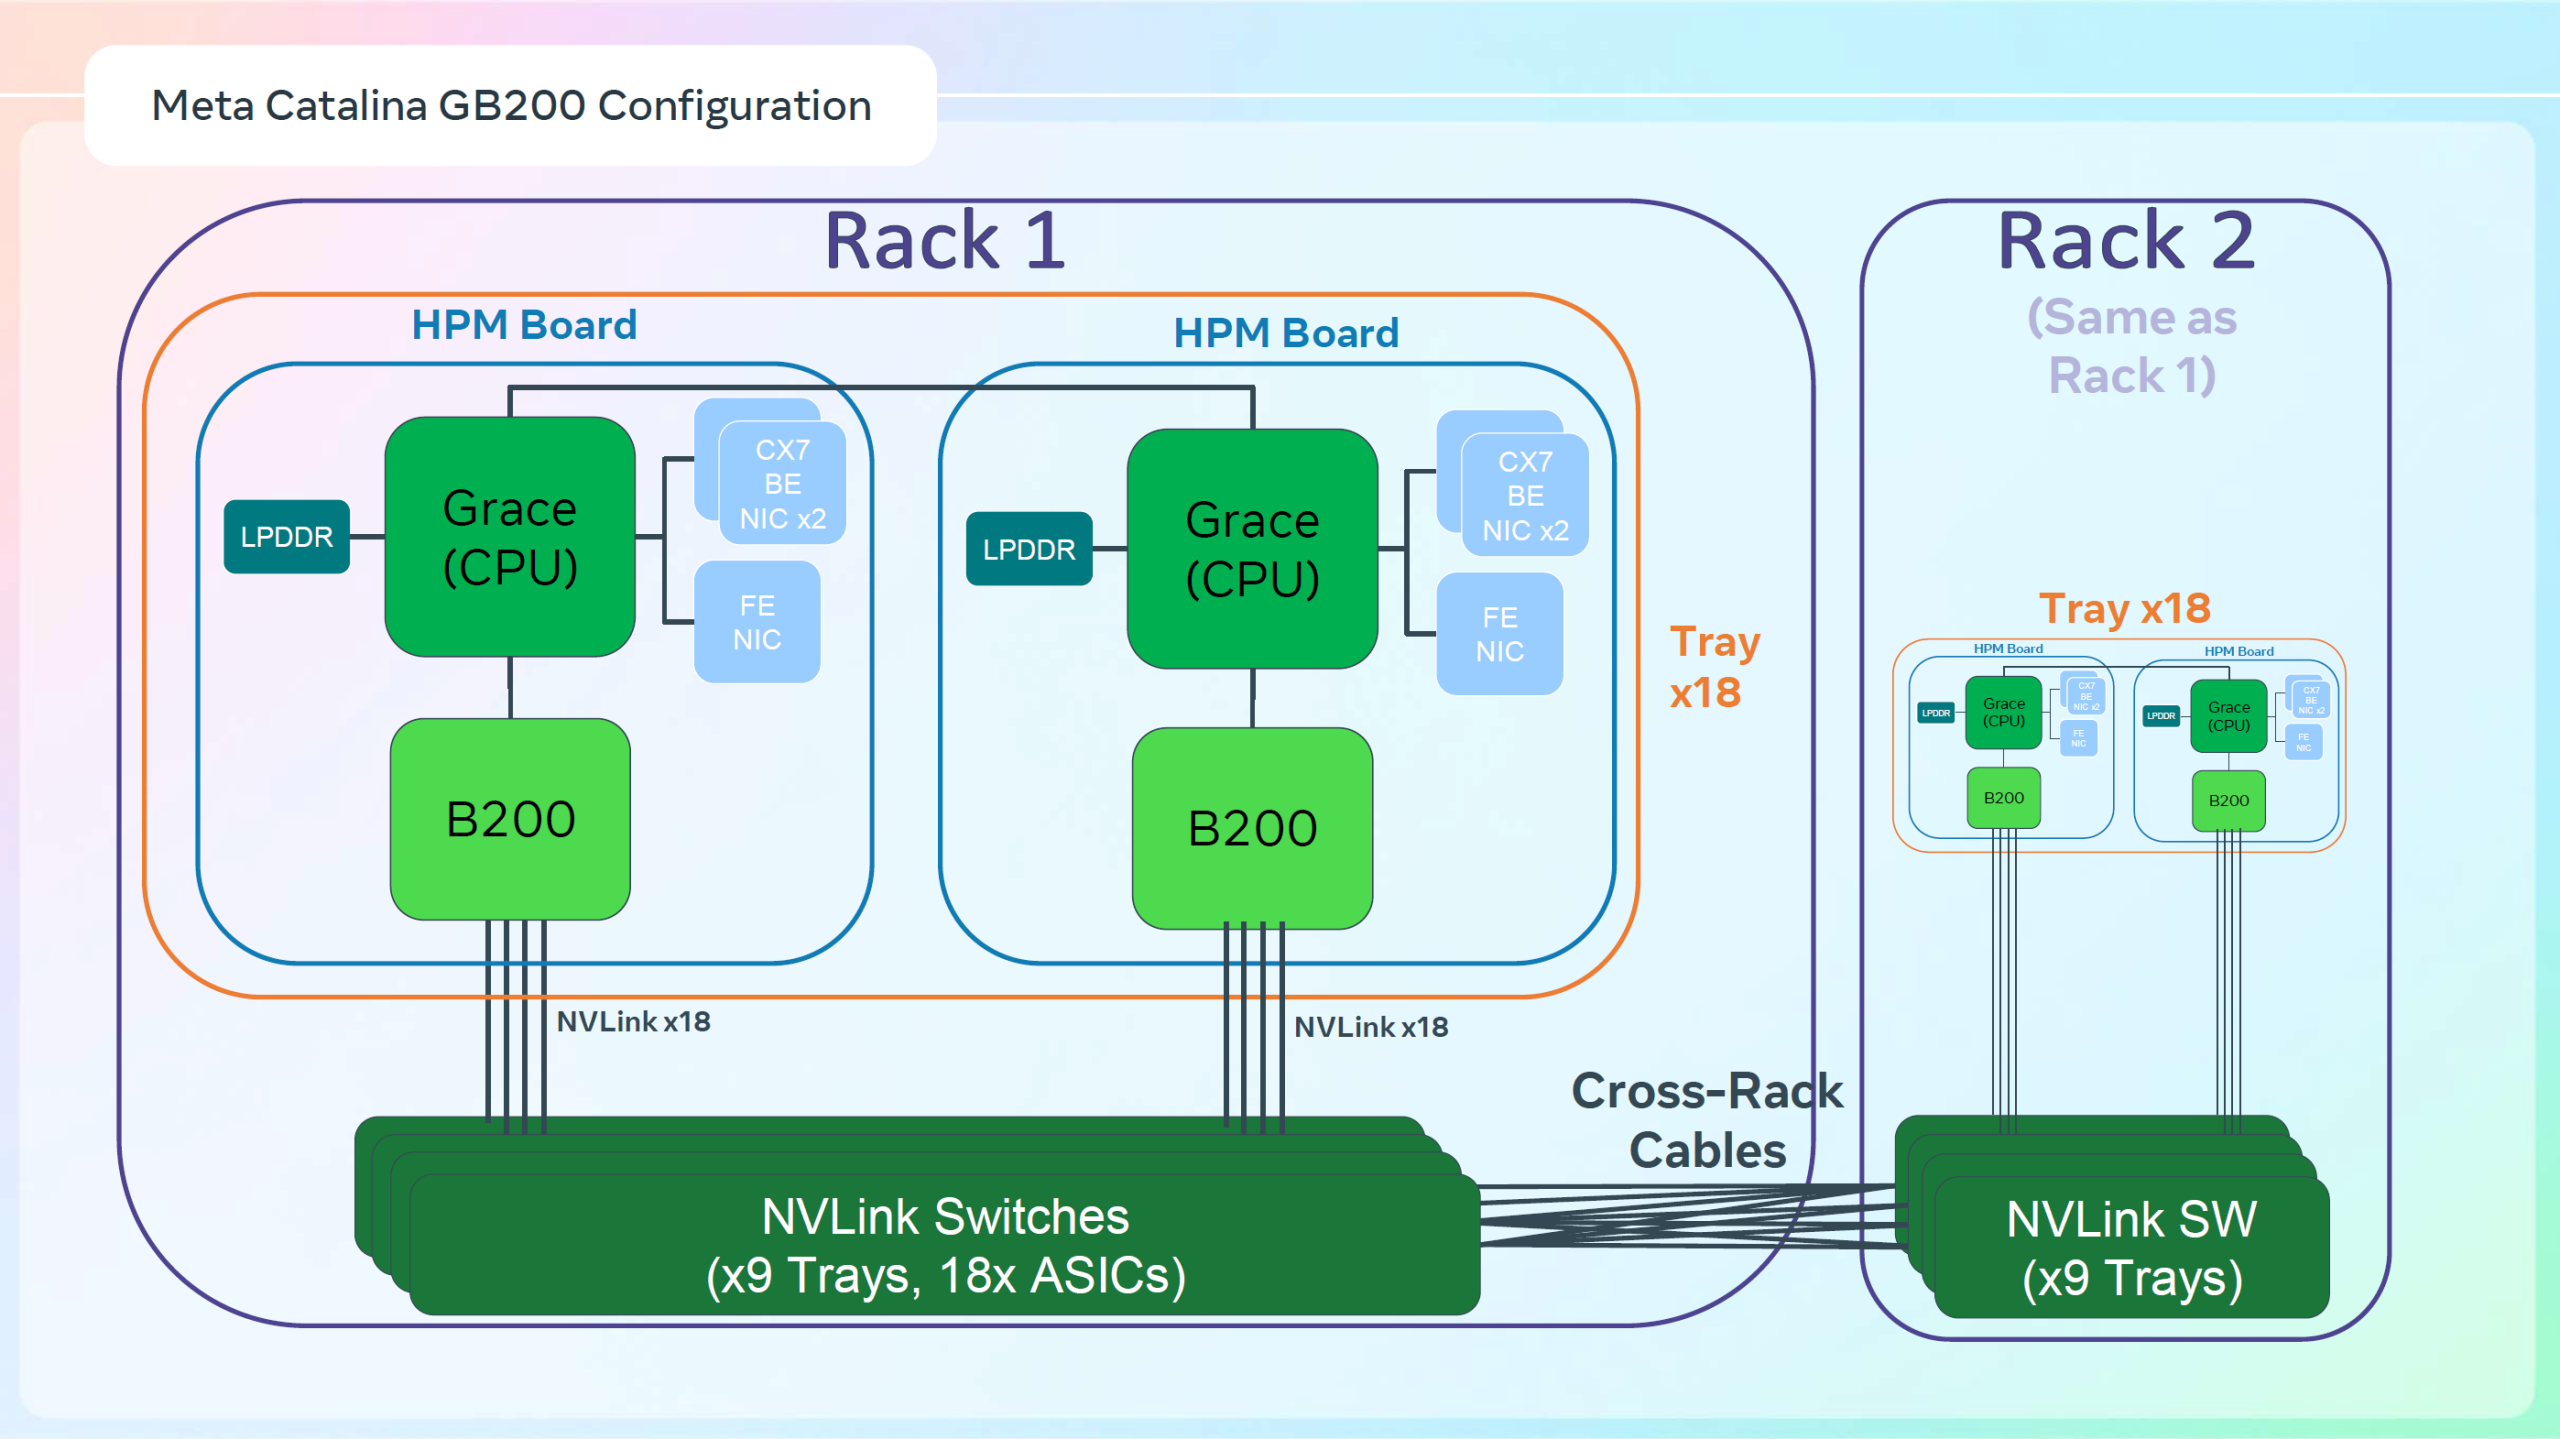Screen dimensions: 2560x1439
Task: Click the right Grace (CPU) block in Rack 1
Action: click(1252, 549)
